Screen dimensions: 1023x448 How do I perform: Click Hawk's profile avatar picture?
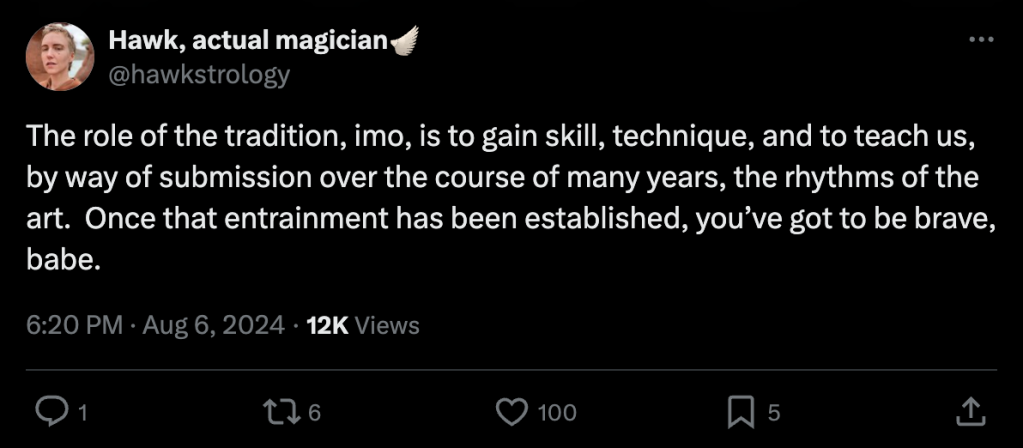pos(60,56)
